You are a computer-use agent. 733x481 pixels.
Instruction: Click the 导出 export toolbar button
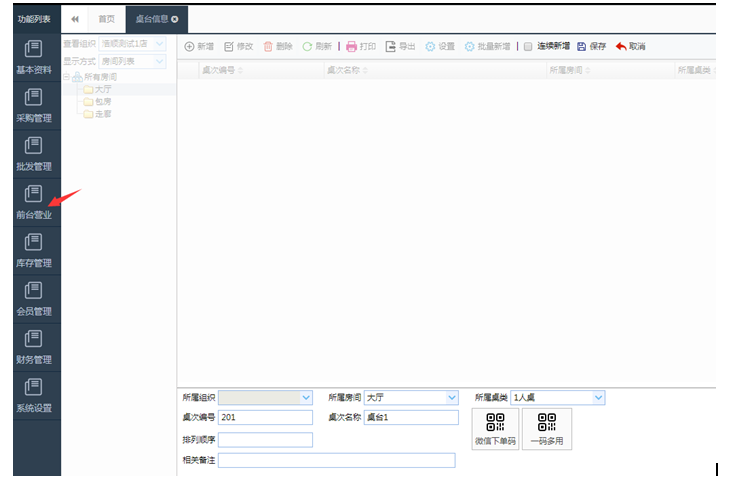tap(400, 46)
